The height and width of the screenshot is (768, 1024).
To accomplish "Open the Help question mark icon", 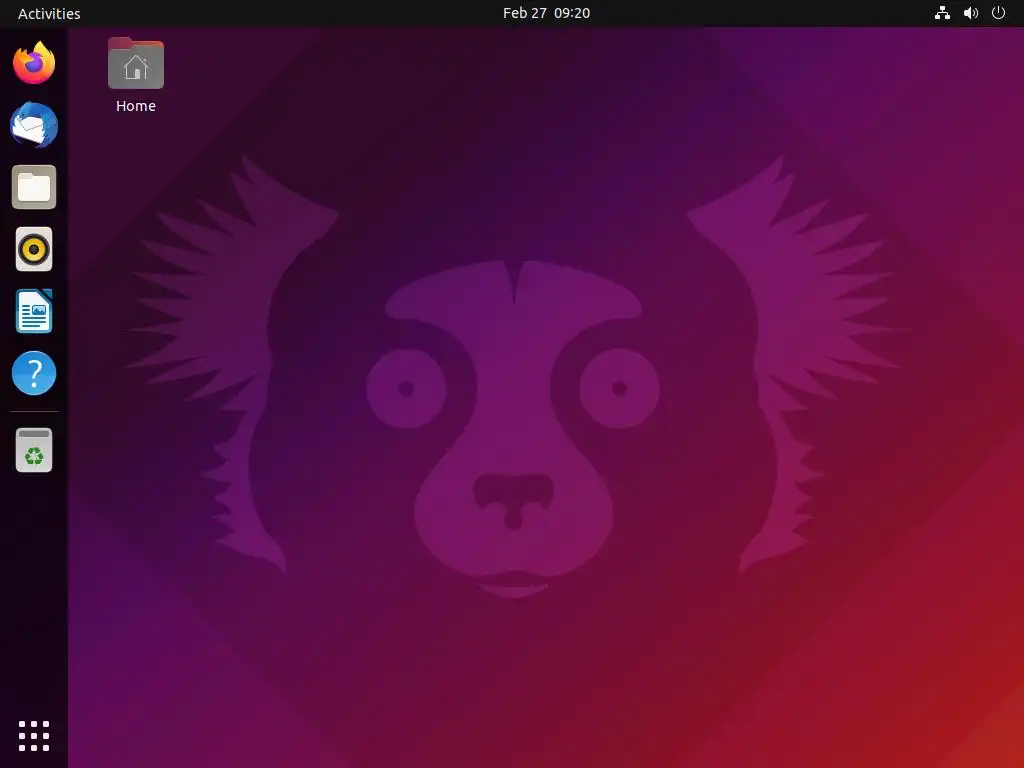I will coord(34,373).
